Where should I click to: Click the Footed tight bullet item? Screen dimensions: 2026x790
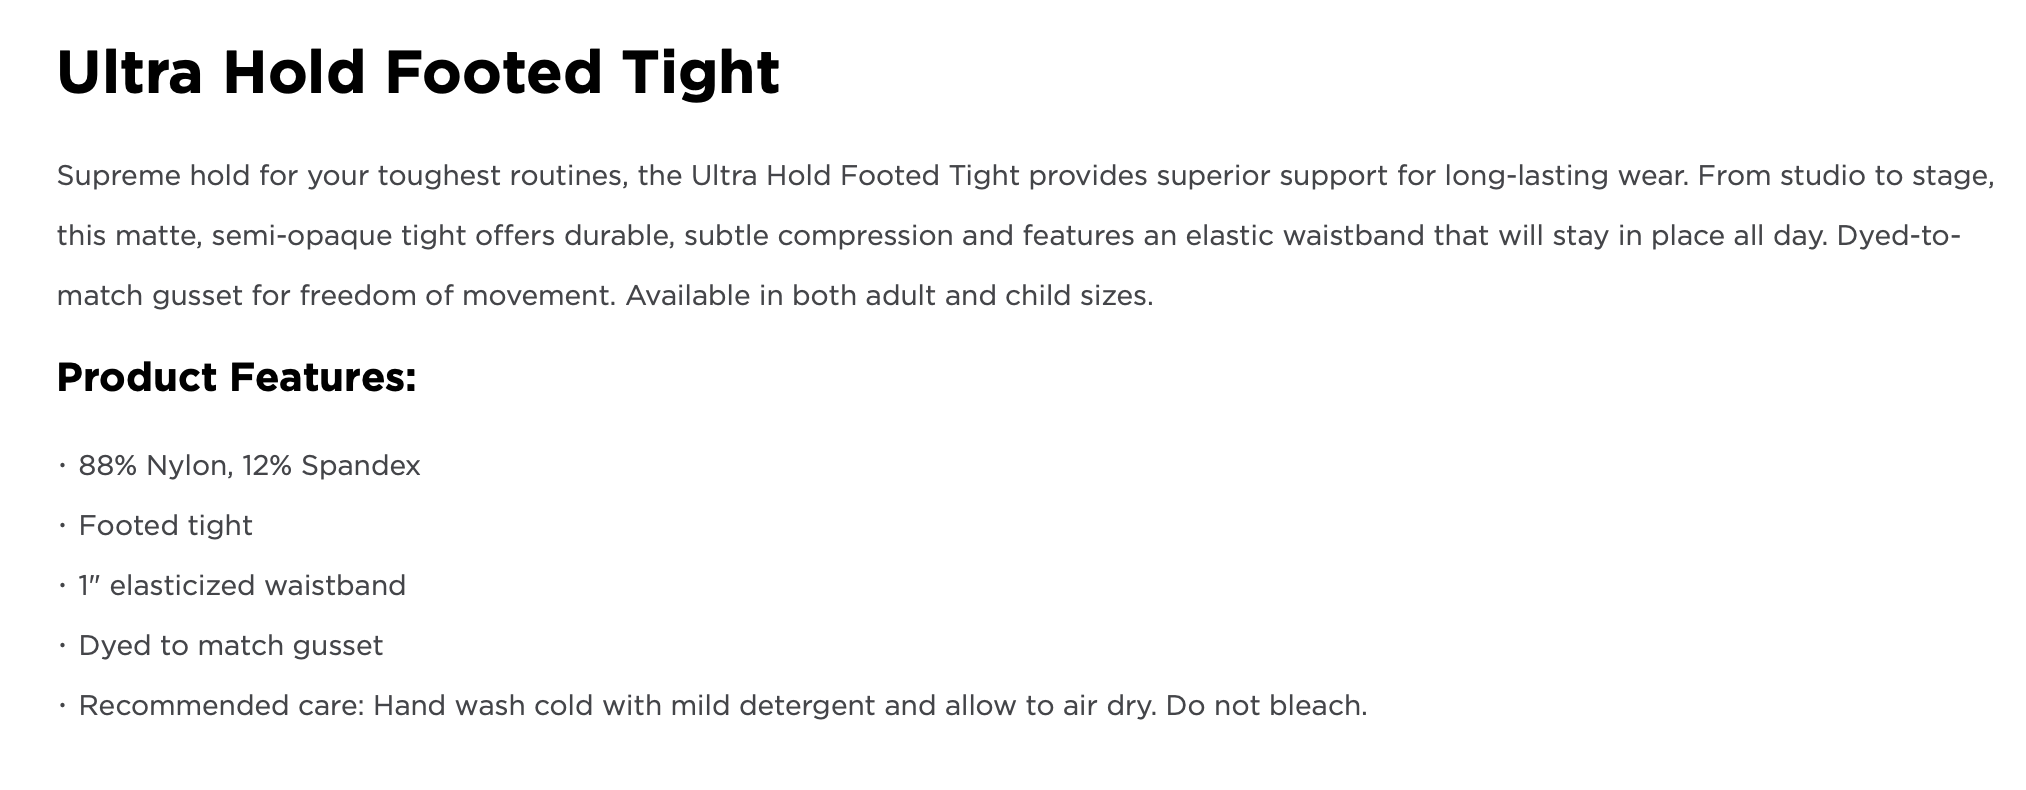(x=165, y=526)
